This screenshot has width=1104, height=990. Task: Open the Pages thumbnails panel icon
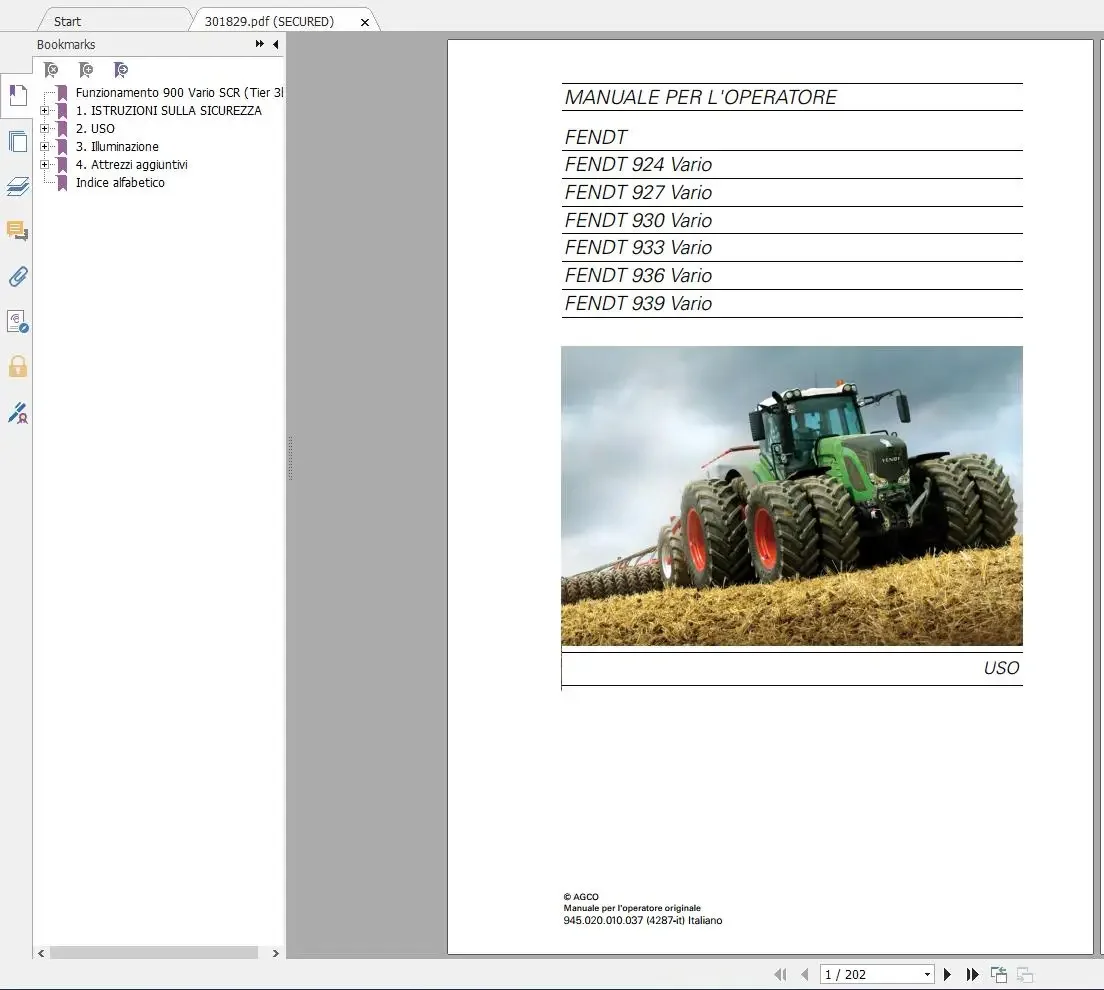tap(18, 142)
